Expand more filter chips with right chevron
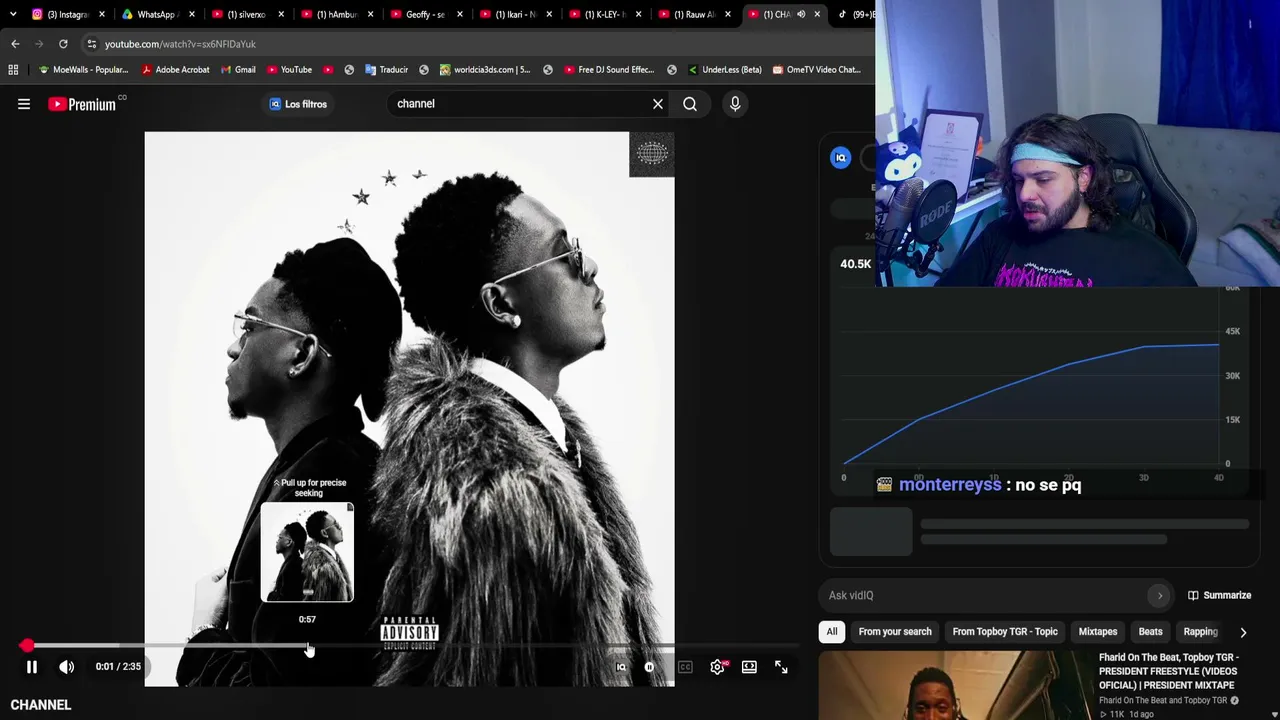The height and width of the screenshot is (720, 1280). pos(1243,632)
